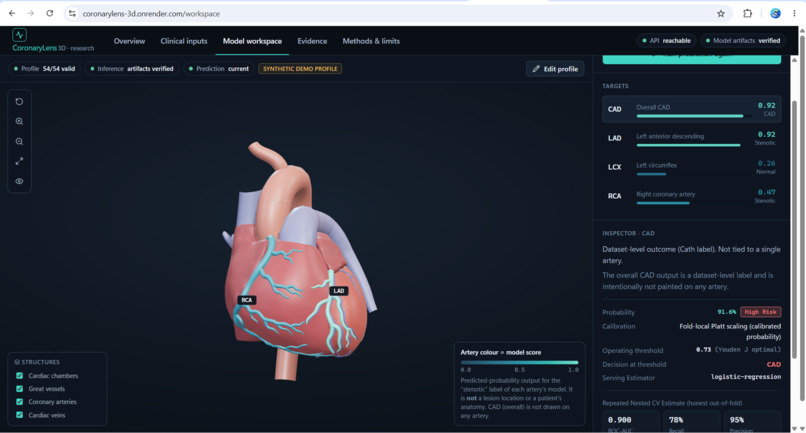Click the teal run prediction button
806x433 pixels.
point(691,59)
